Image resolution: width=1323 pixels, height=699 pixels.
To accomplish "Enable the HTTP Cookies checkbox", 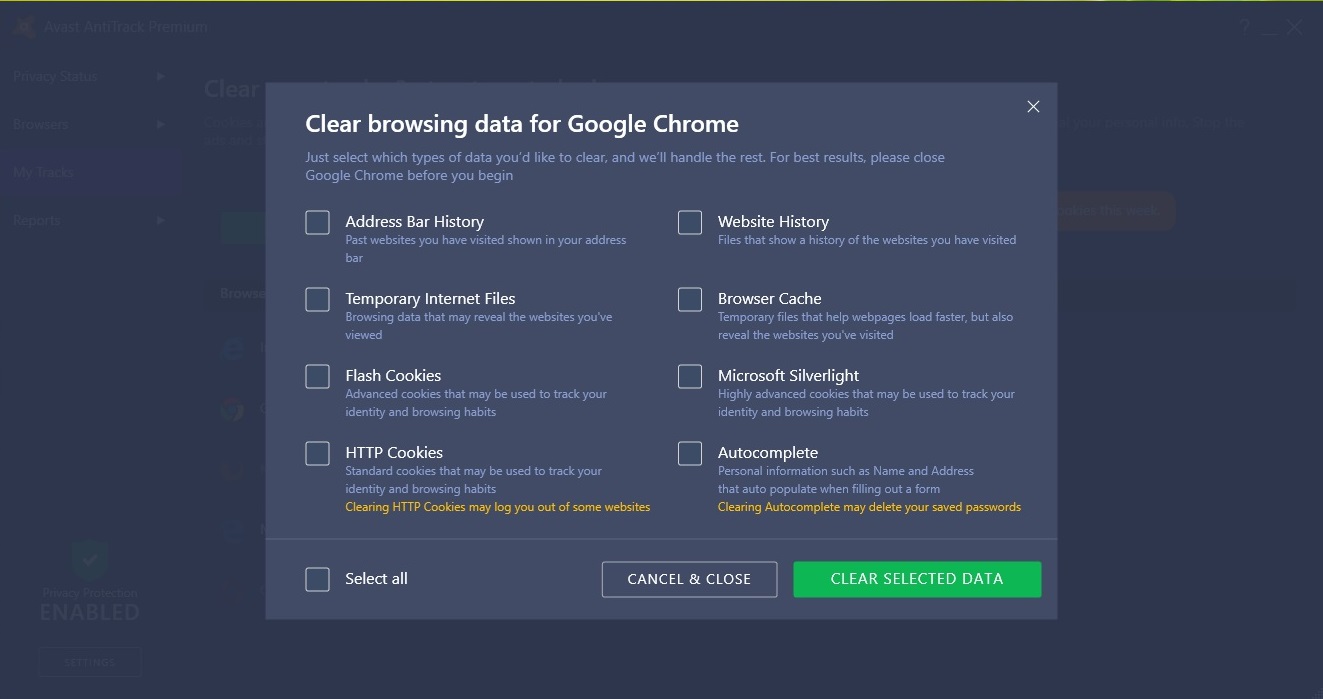I will (x=317, y=453).
